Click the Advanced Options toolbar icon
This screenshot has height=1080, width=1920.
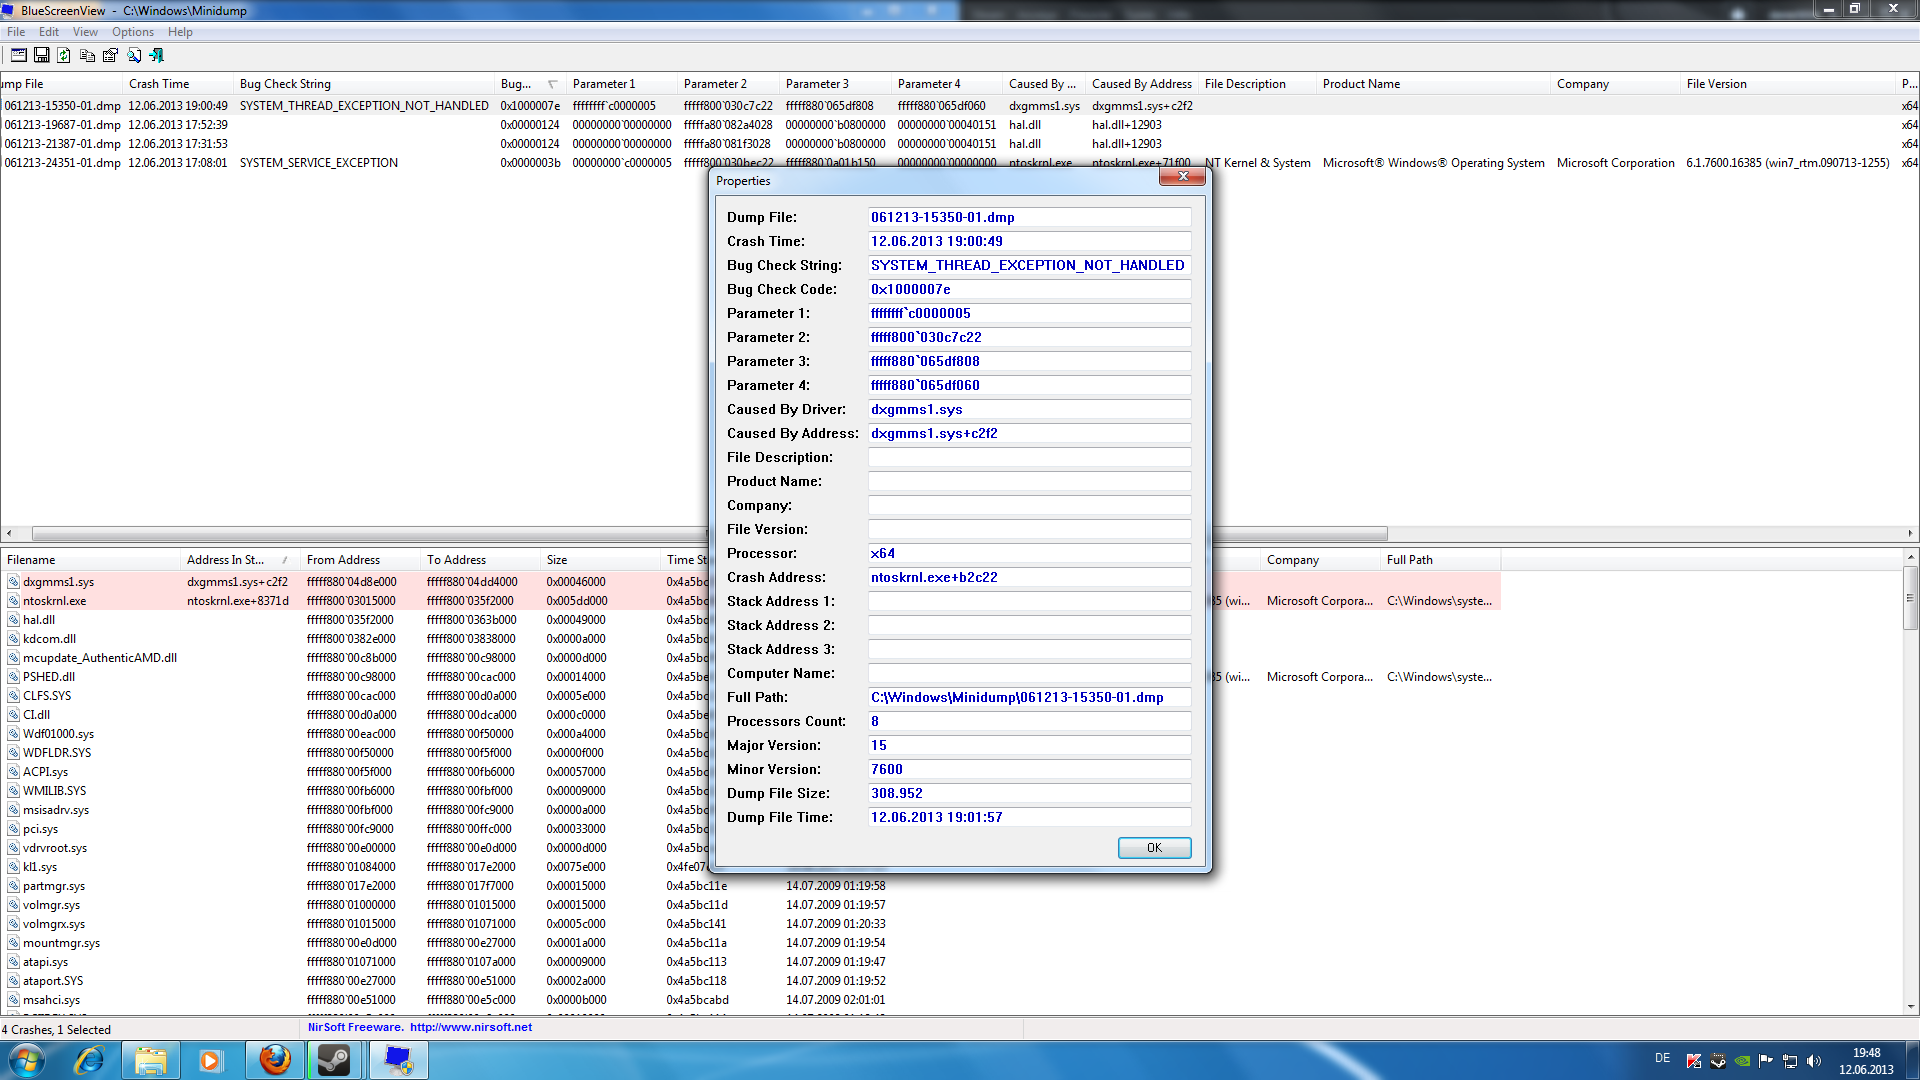pyautogui.click(x=18, y=55)
